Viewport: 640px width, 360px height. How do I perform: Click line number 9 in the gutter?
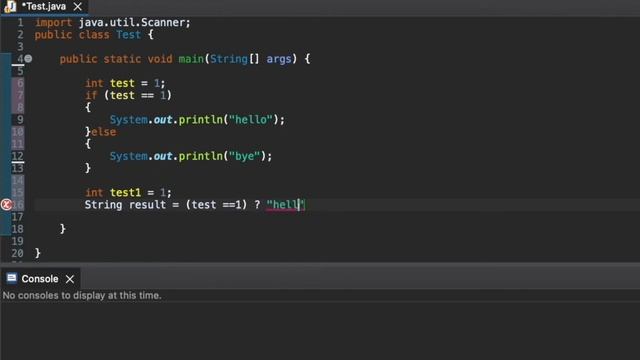[20, 120]
